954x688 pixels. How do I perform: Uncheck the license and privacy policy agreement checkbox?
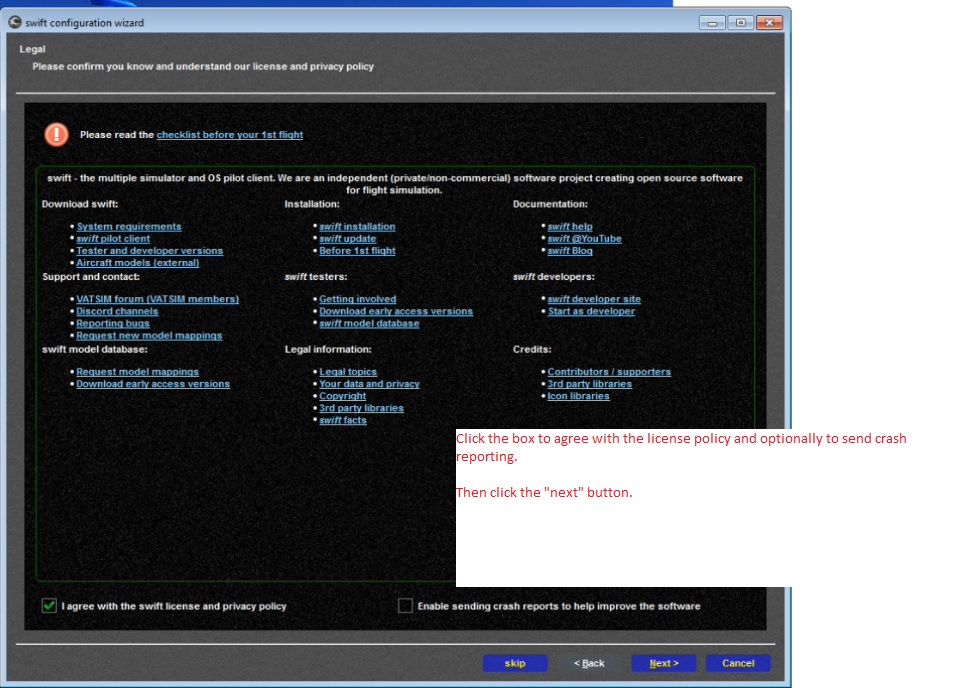49,606
